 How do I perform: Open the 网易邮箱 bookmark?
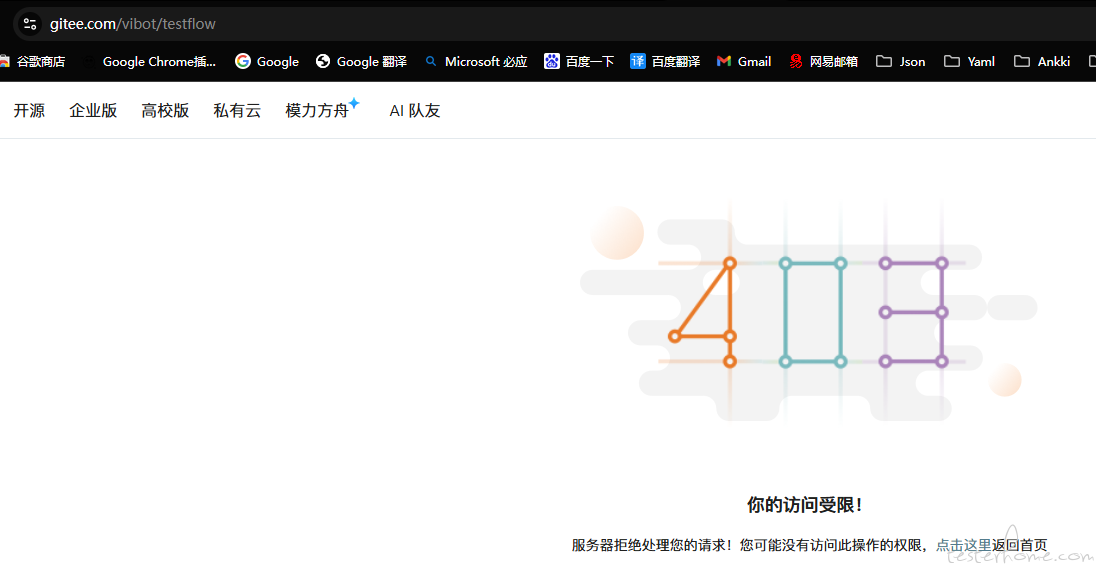823,62
